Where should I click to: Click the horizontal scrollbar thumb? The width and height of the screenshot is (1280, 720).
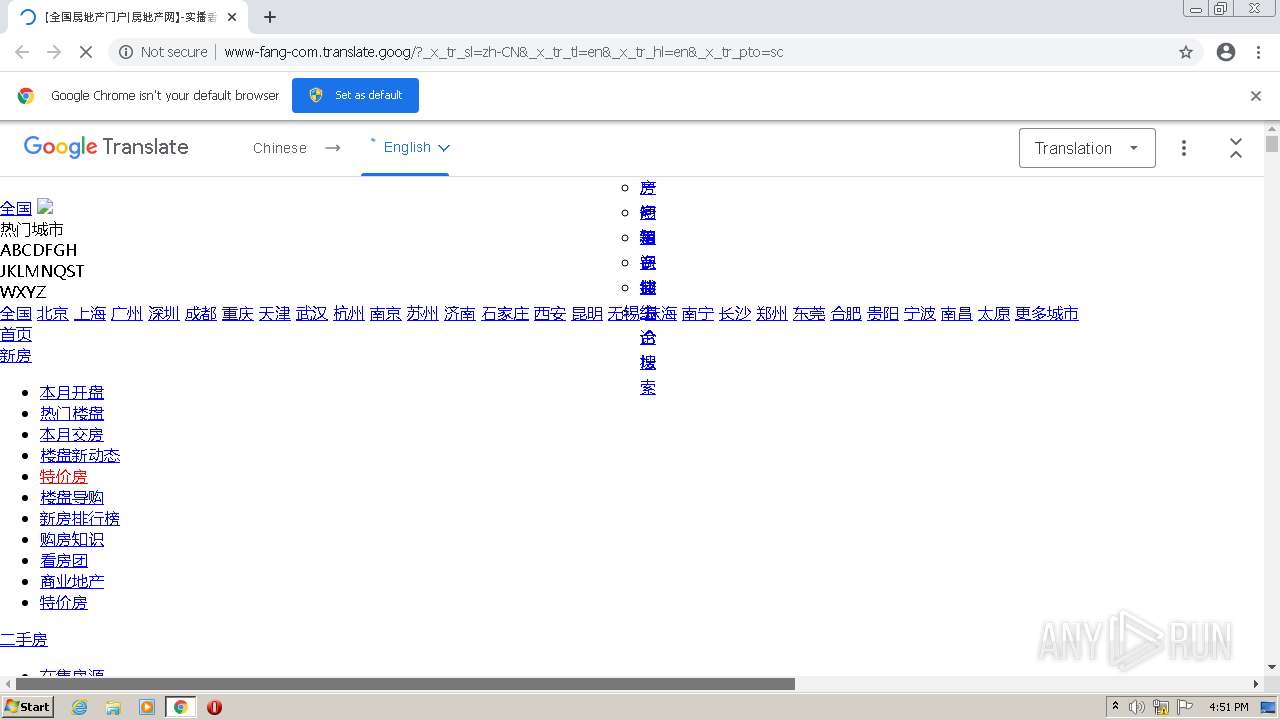(405, 684)
